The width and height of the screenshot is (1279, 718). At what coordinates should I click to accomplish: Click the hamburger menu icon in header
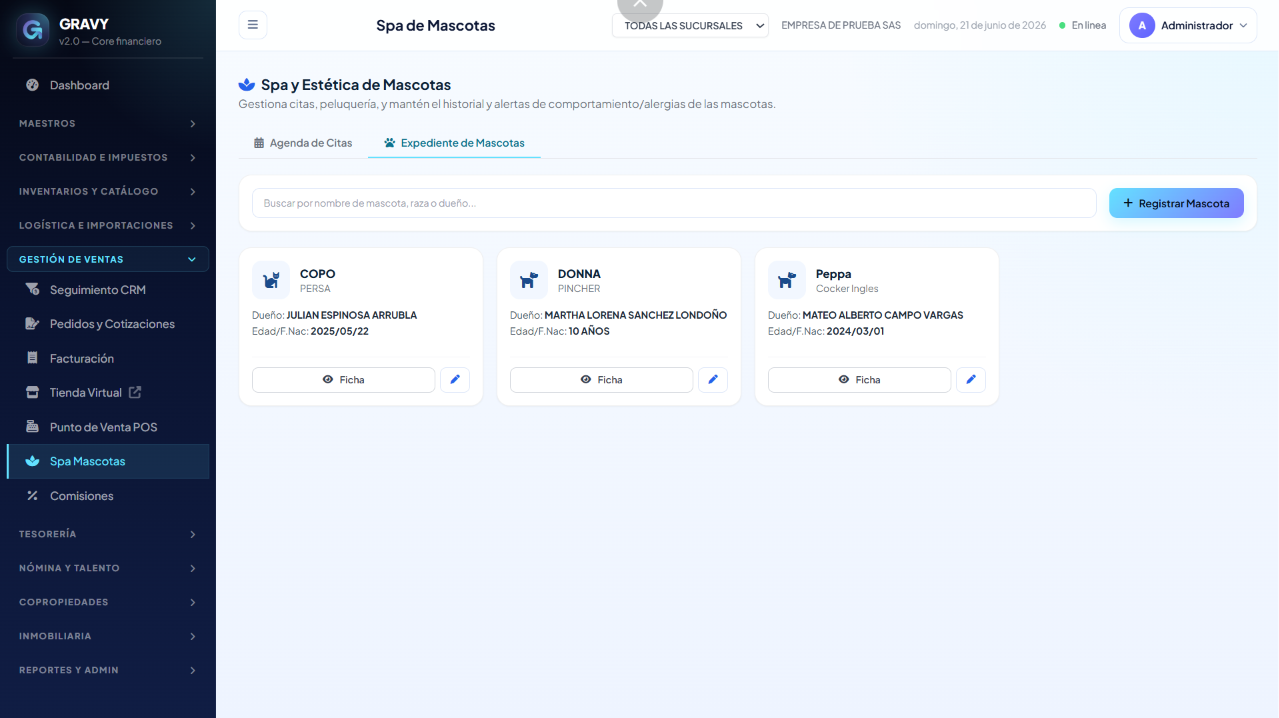coord(252,25)
